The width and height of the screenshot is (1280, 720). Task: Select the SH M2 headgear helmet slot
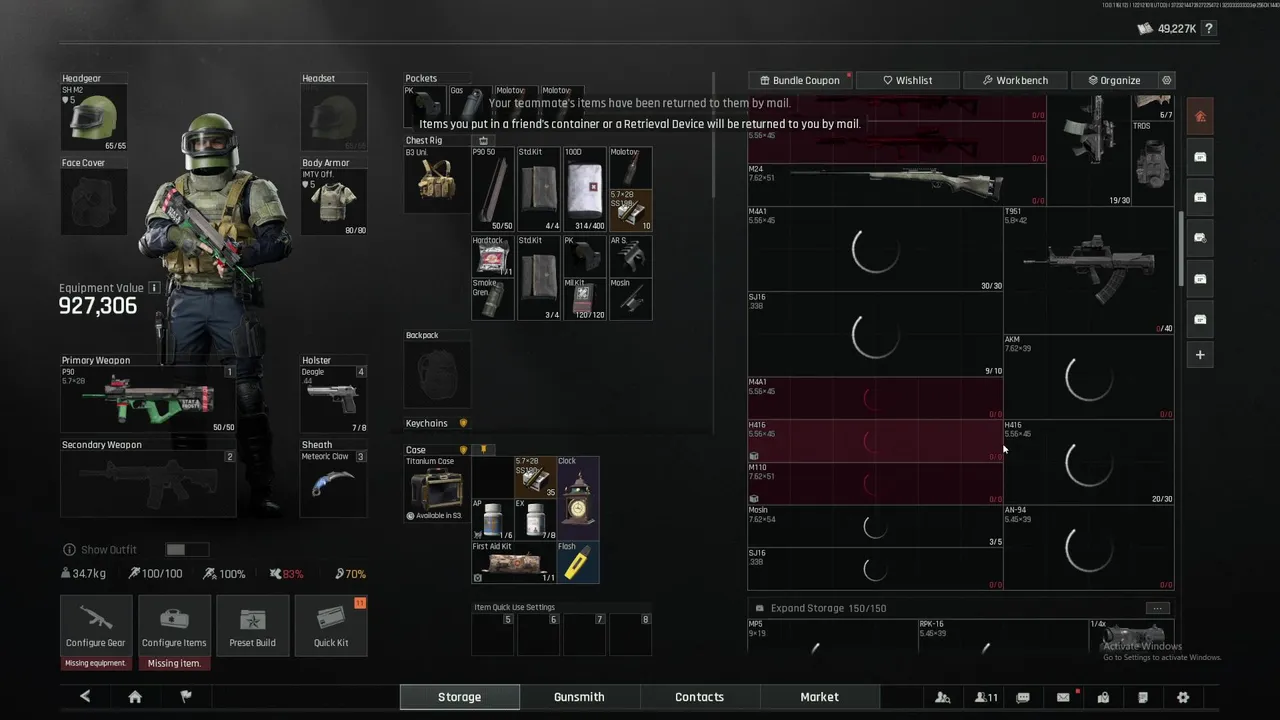click(x=94, y=118)
